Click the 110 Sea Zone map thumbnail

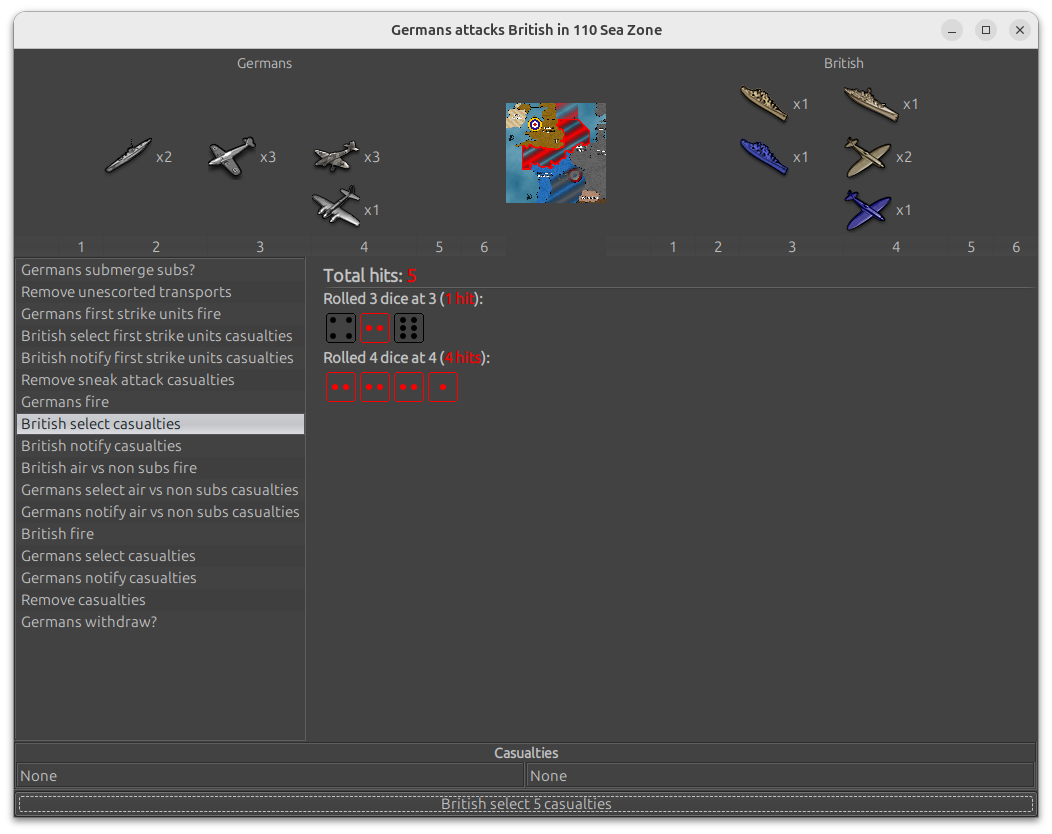point(555,153)
